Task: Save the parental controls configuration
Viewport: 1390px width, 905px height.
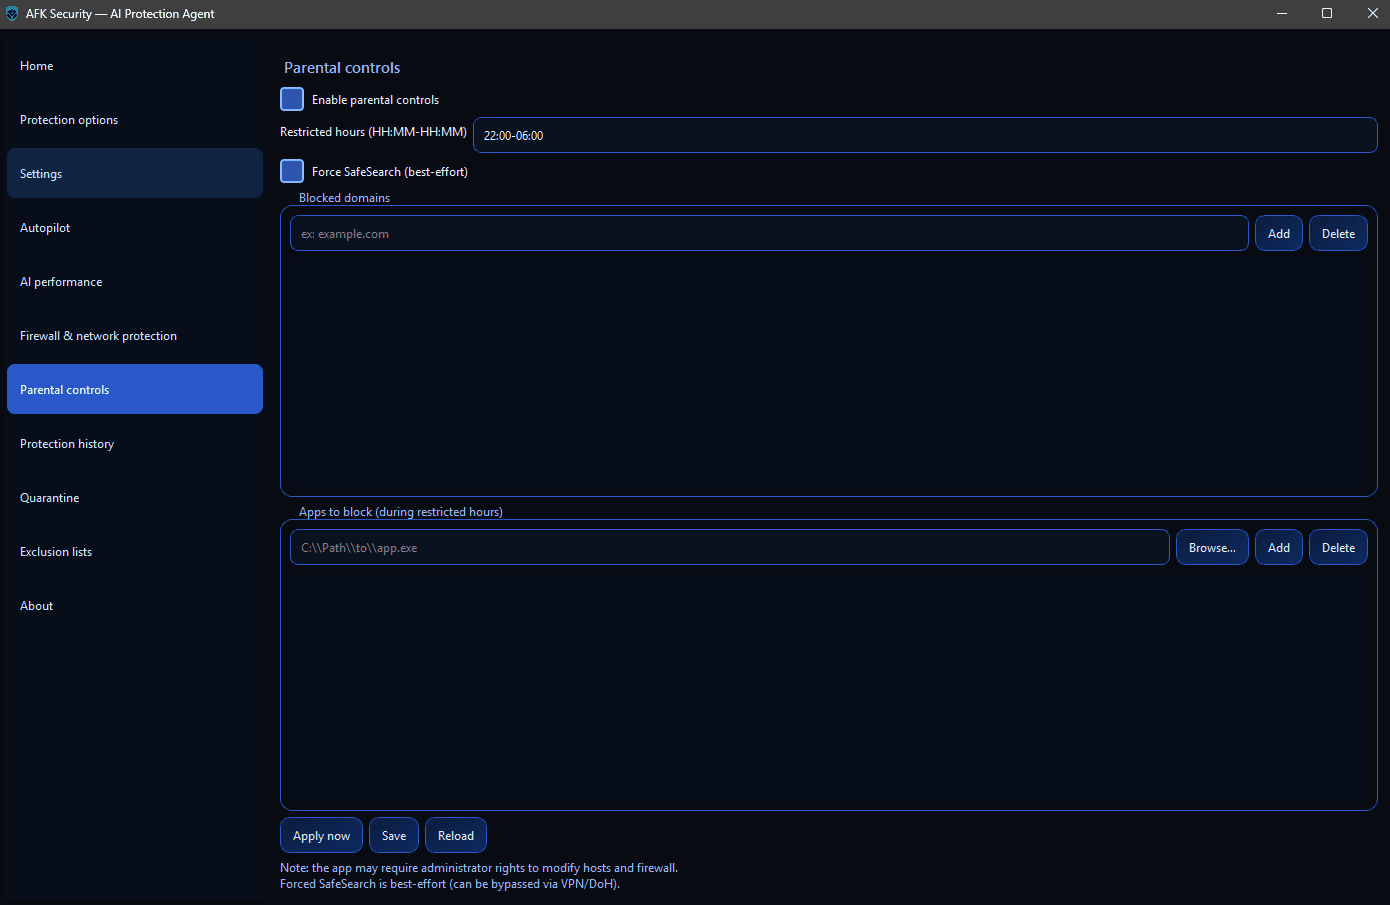Action: coord(393,835)
